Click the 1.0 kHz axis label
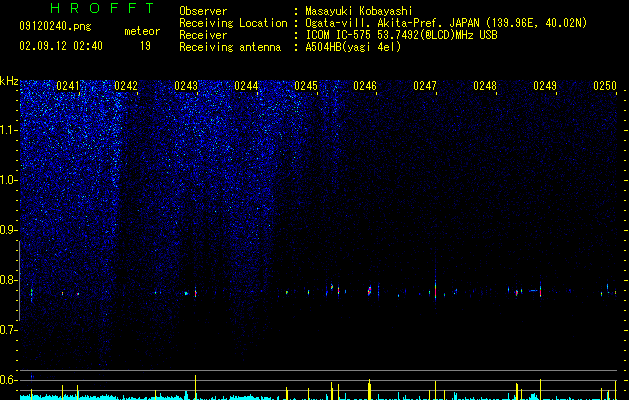Image resolution: width=629 pixels, height=400 pixels. click(x=9, y=180)
